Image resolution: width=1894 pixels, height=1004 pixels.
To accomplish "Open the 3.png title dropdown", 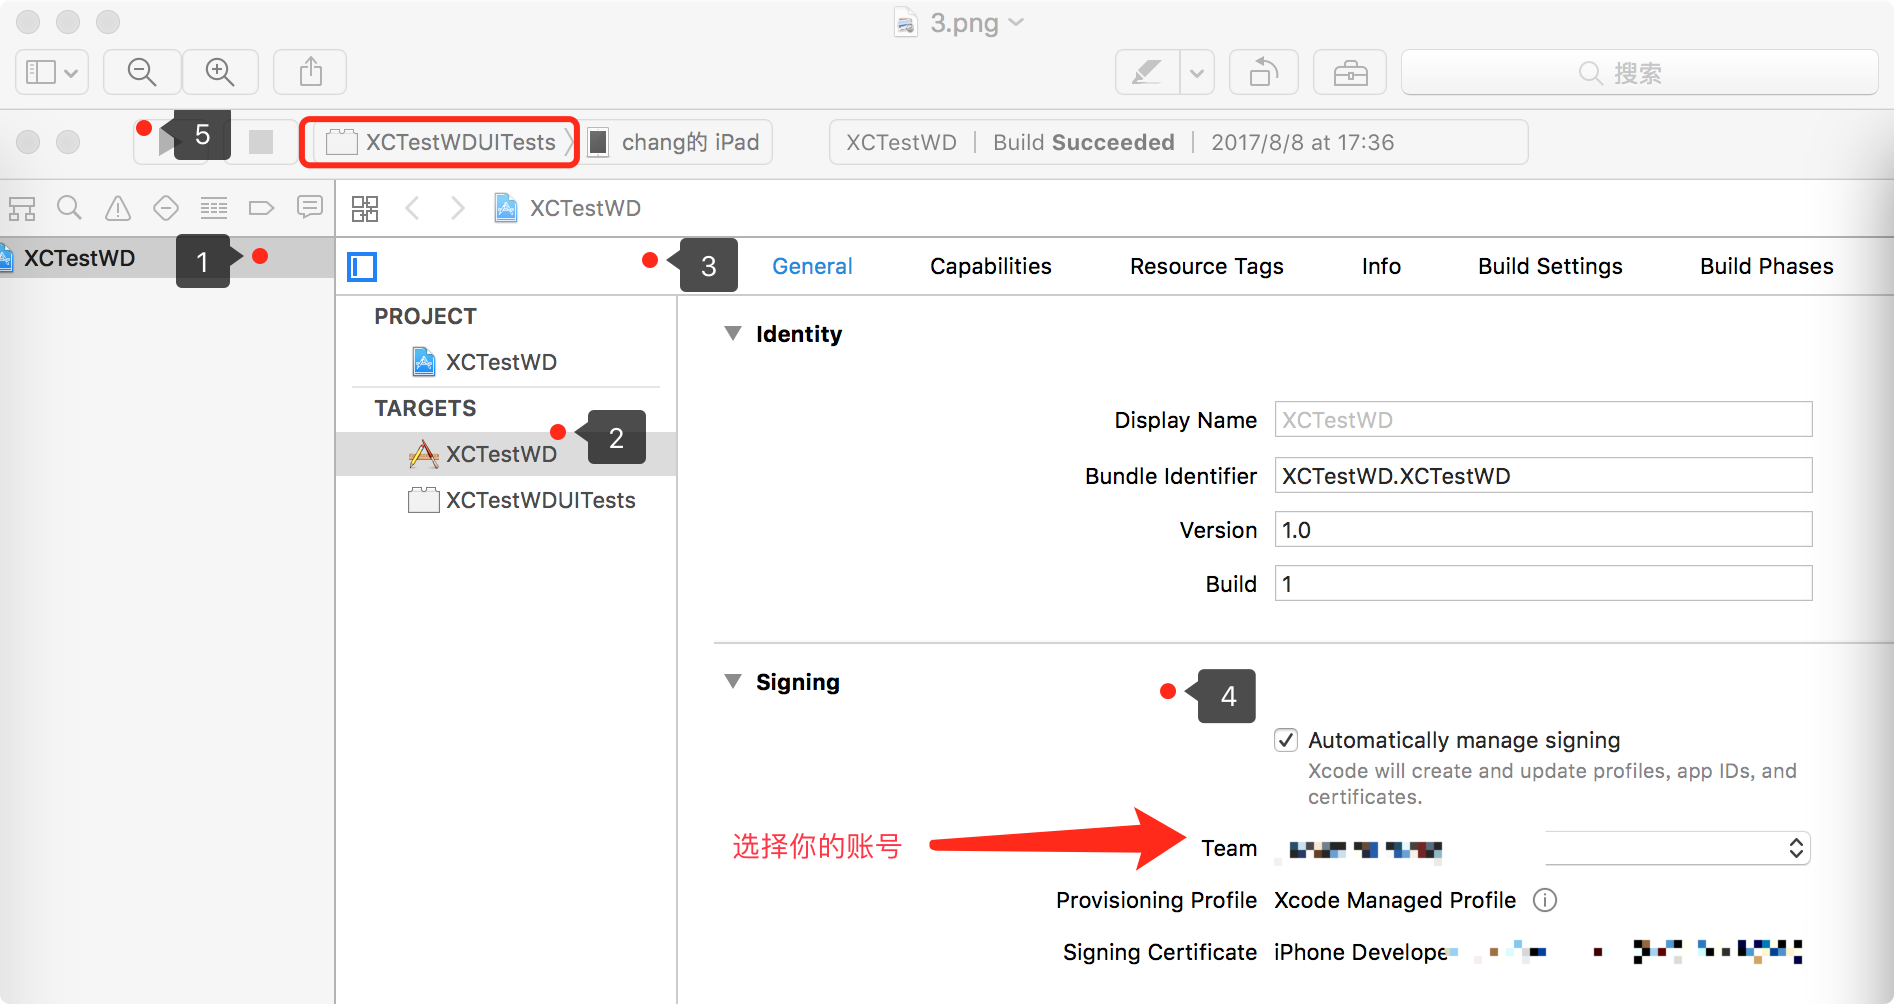I will pyautogui.click(x=1017, y=22).
